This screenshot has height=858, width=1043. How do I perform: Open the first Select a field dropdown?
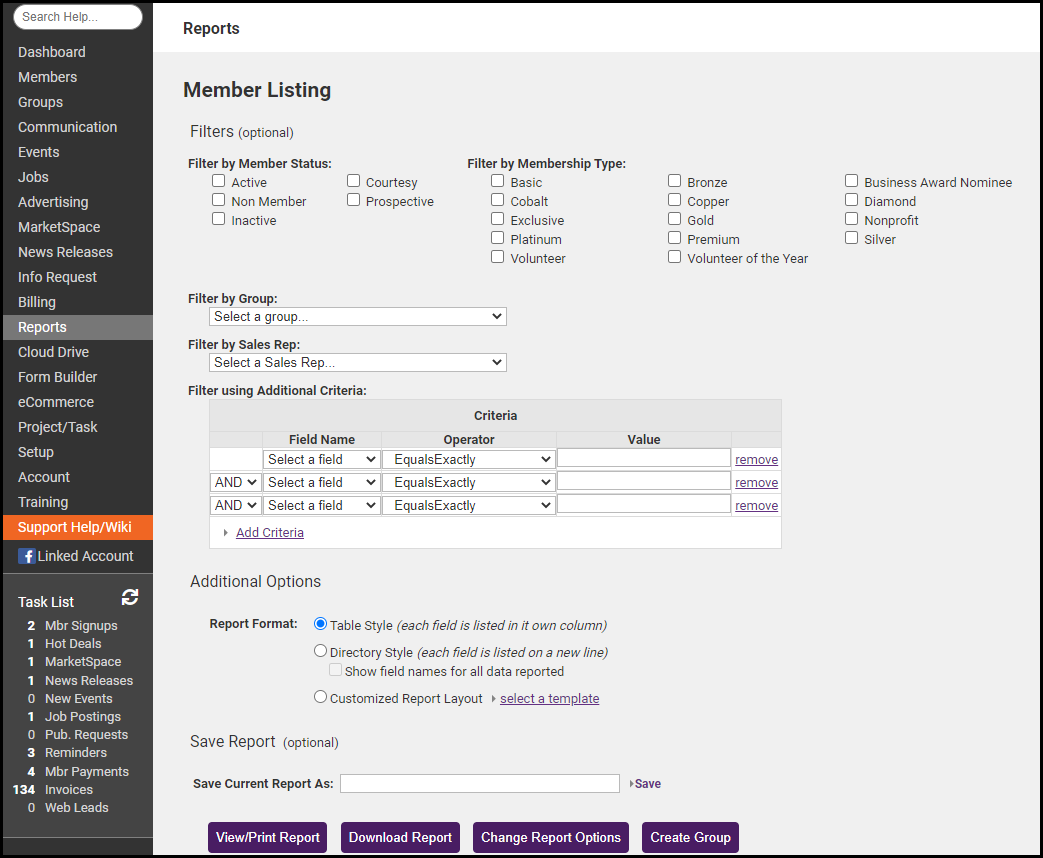(x=321, y=459)
